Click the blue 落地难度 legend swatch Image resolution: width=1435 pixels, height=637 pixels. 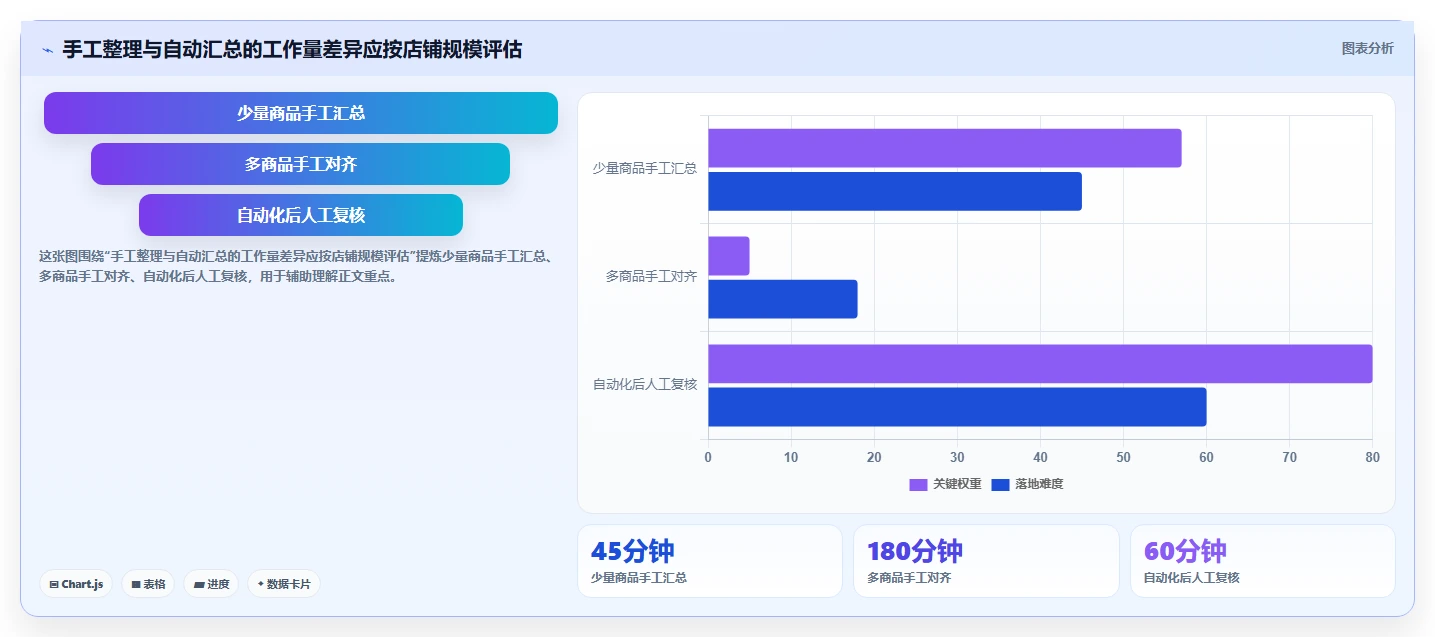coord(1000,485)
